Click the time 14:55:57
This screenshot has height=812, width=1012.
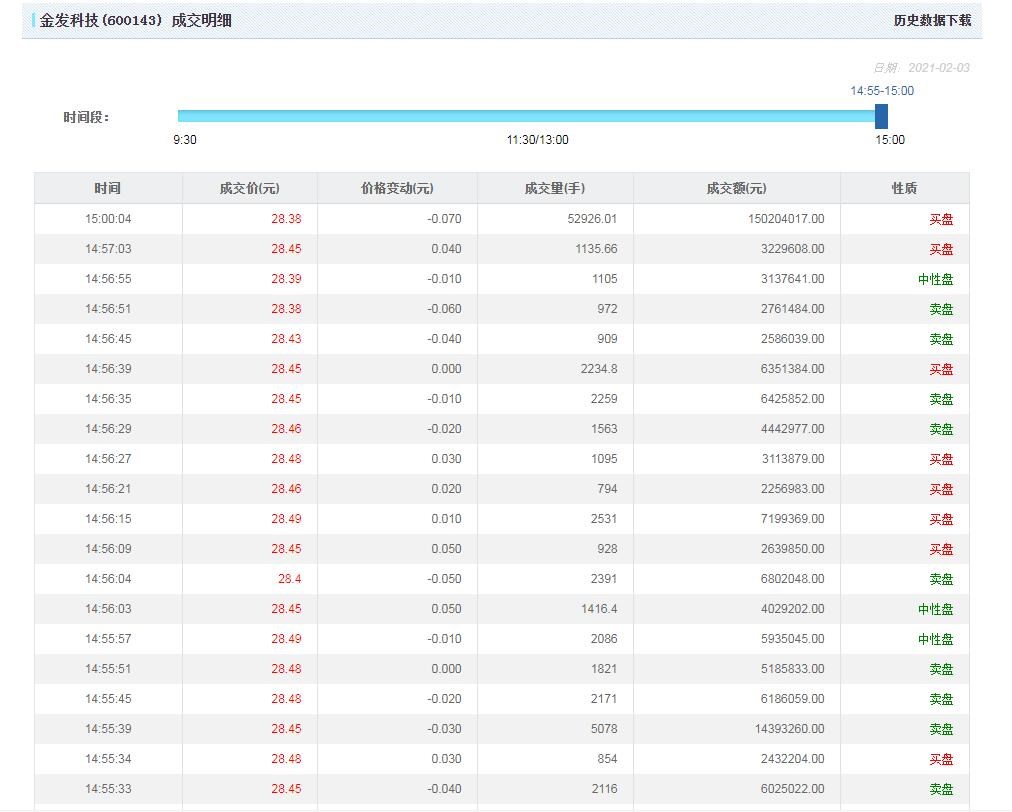(108, 639)
